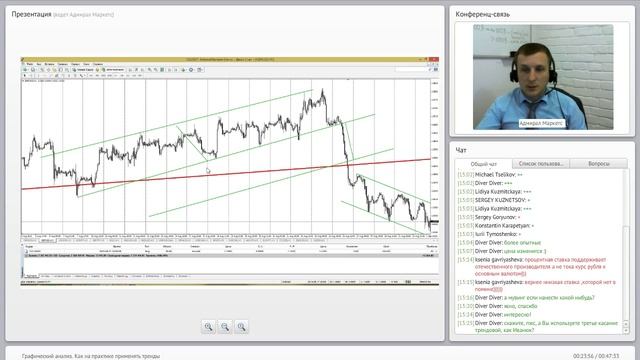Viewport: 640px width, 360px height.
Task: Click the Презентация panel heading
Action: [x=31, y=14]
